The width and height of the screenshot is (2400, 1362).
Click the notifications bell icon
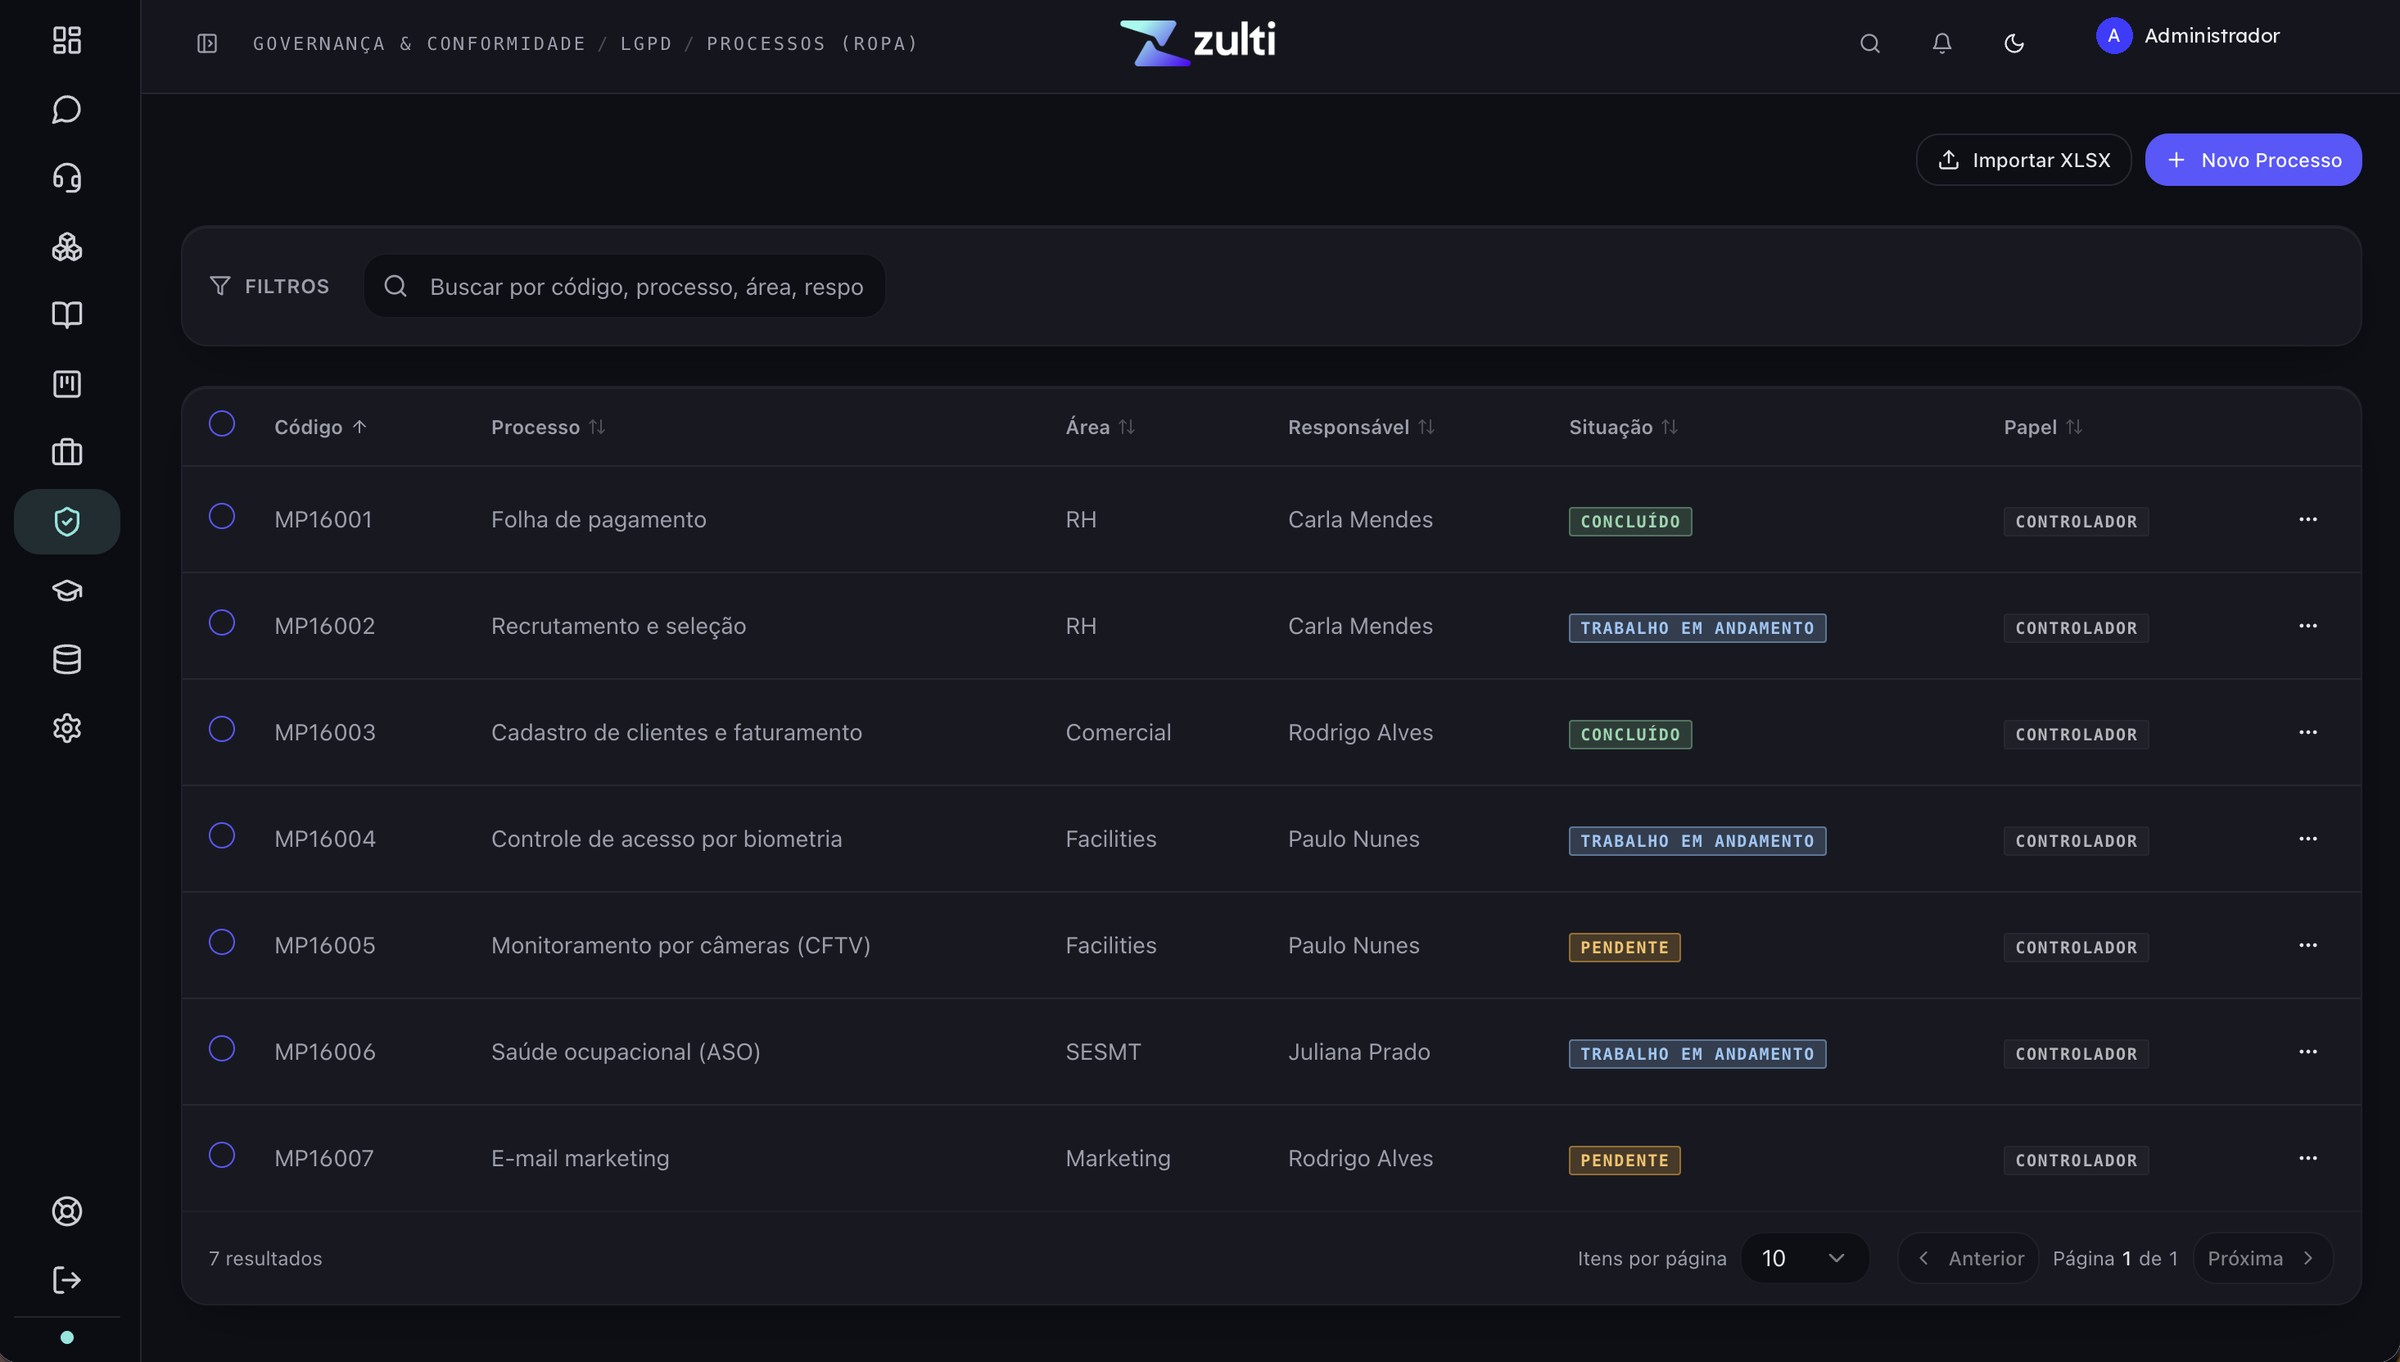point(1942,43)
